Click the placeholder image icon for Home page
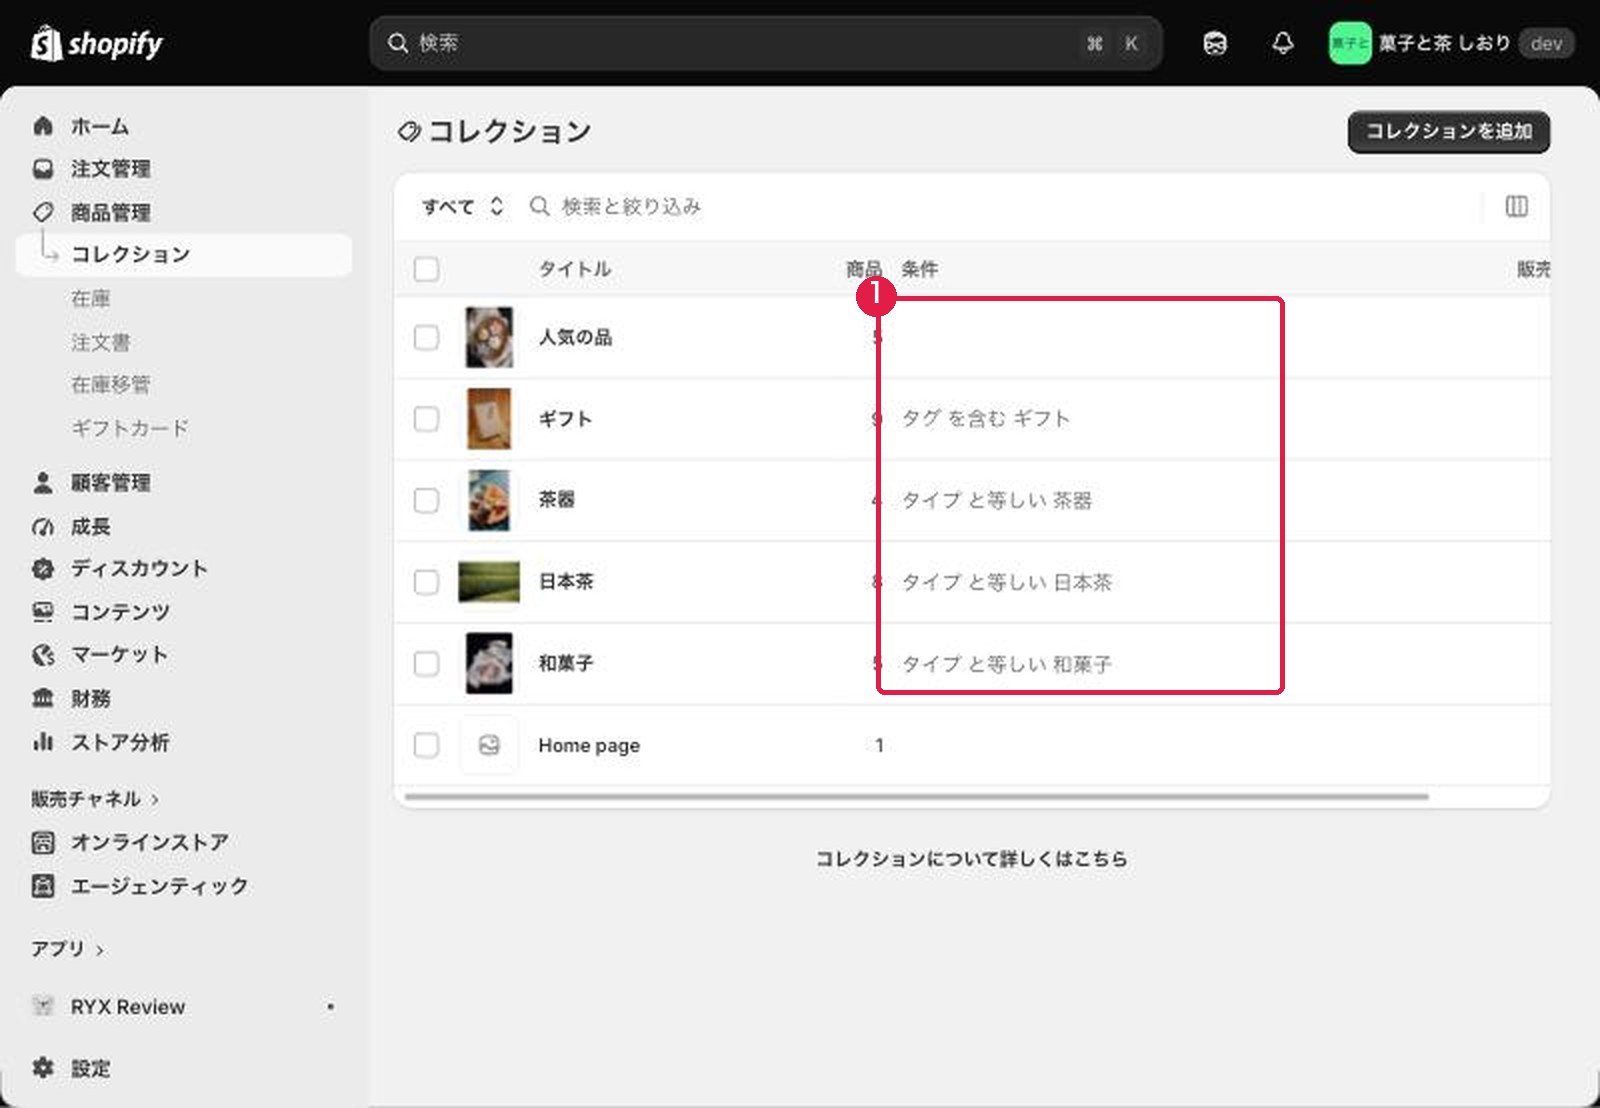The height and width of the screenshot is (1108, 1600). pyautogui.click(x=489, y=745)
